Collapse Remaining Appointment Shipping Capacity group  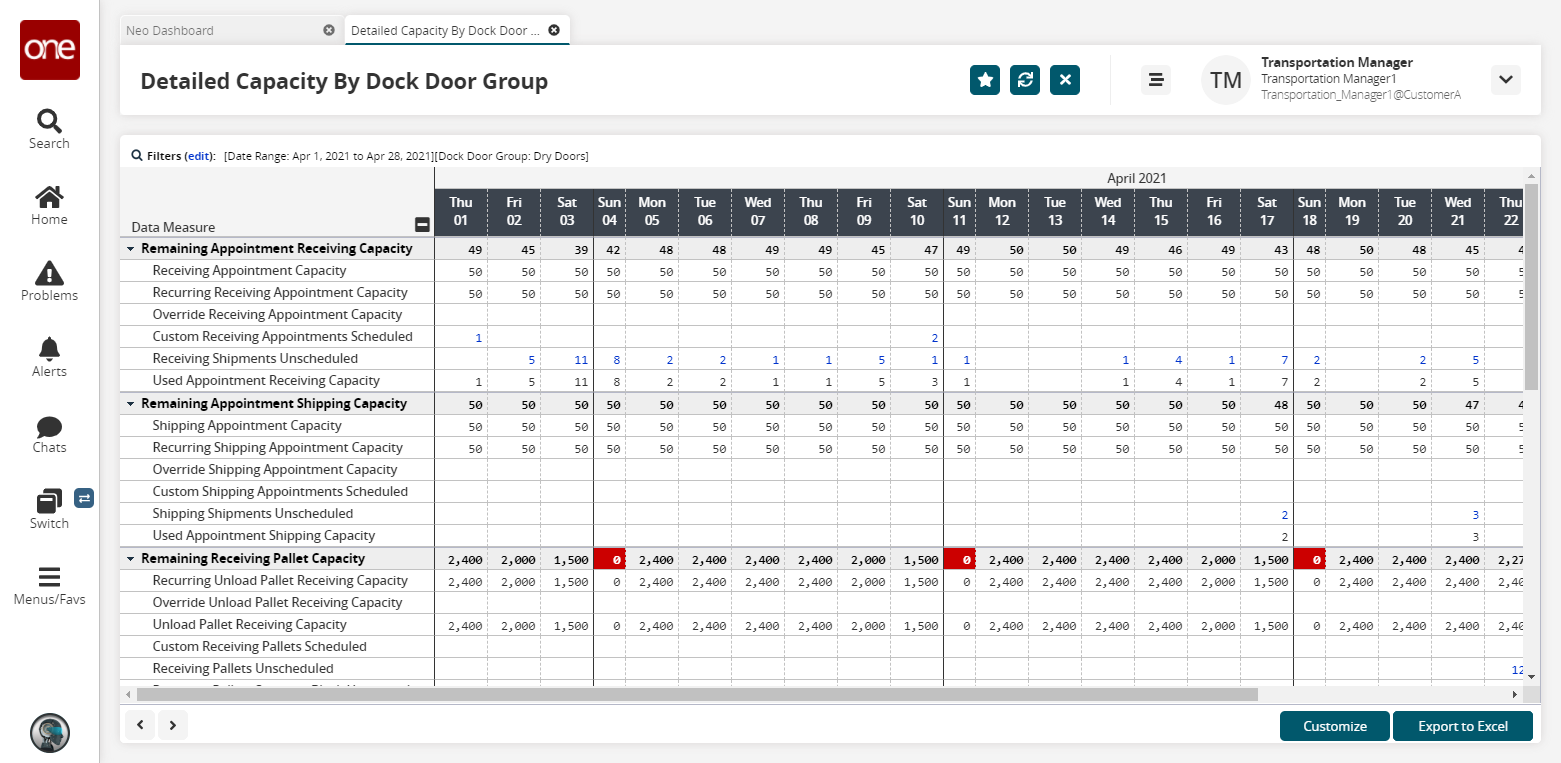[x=131, y=404]
